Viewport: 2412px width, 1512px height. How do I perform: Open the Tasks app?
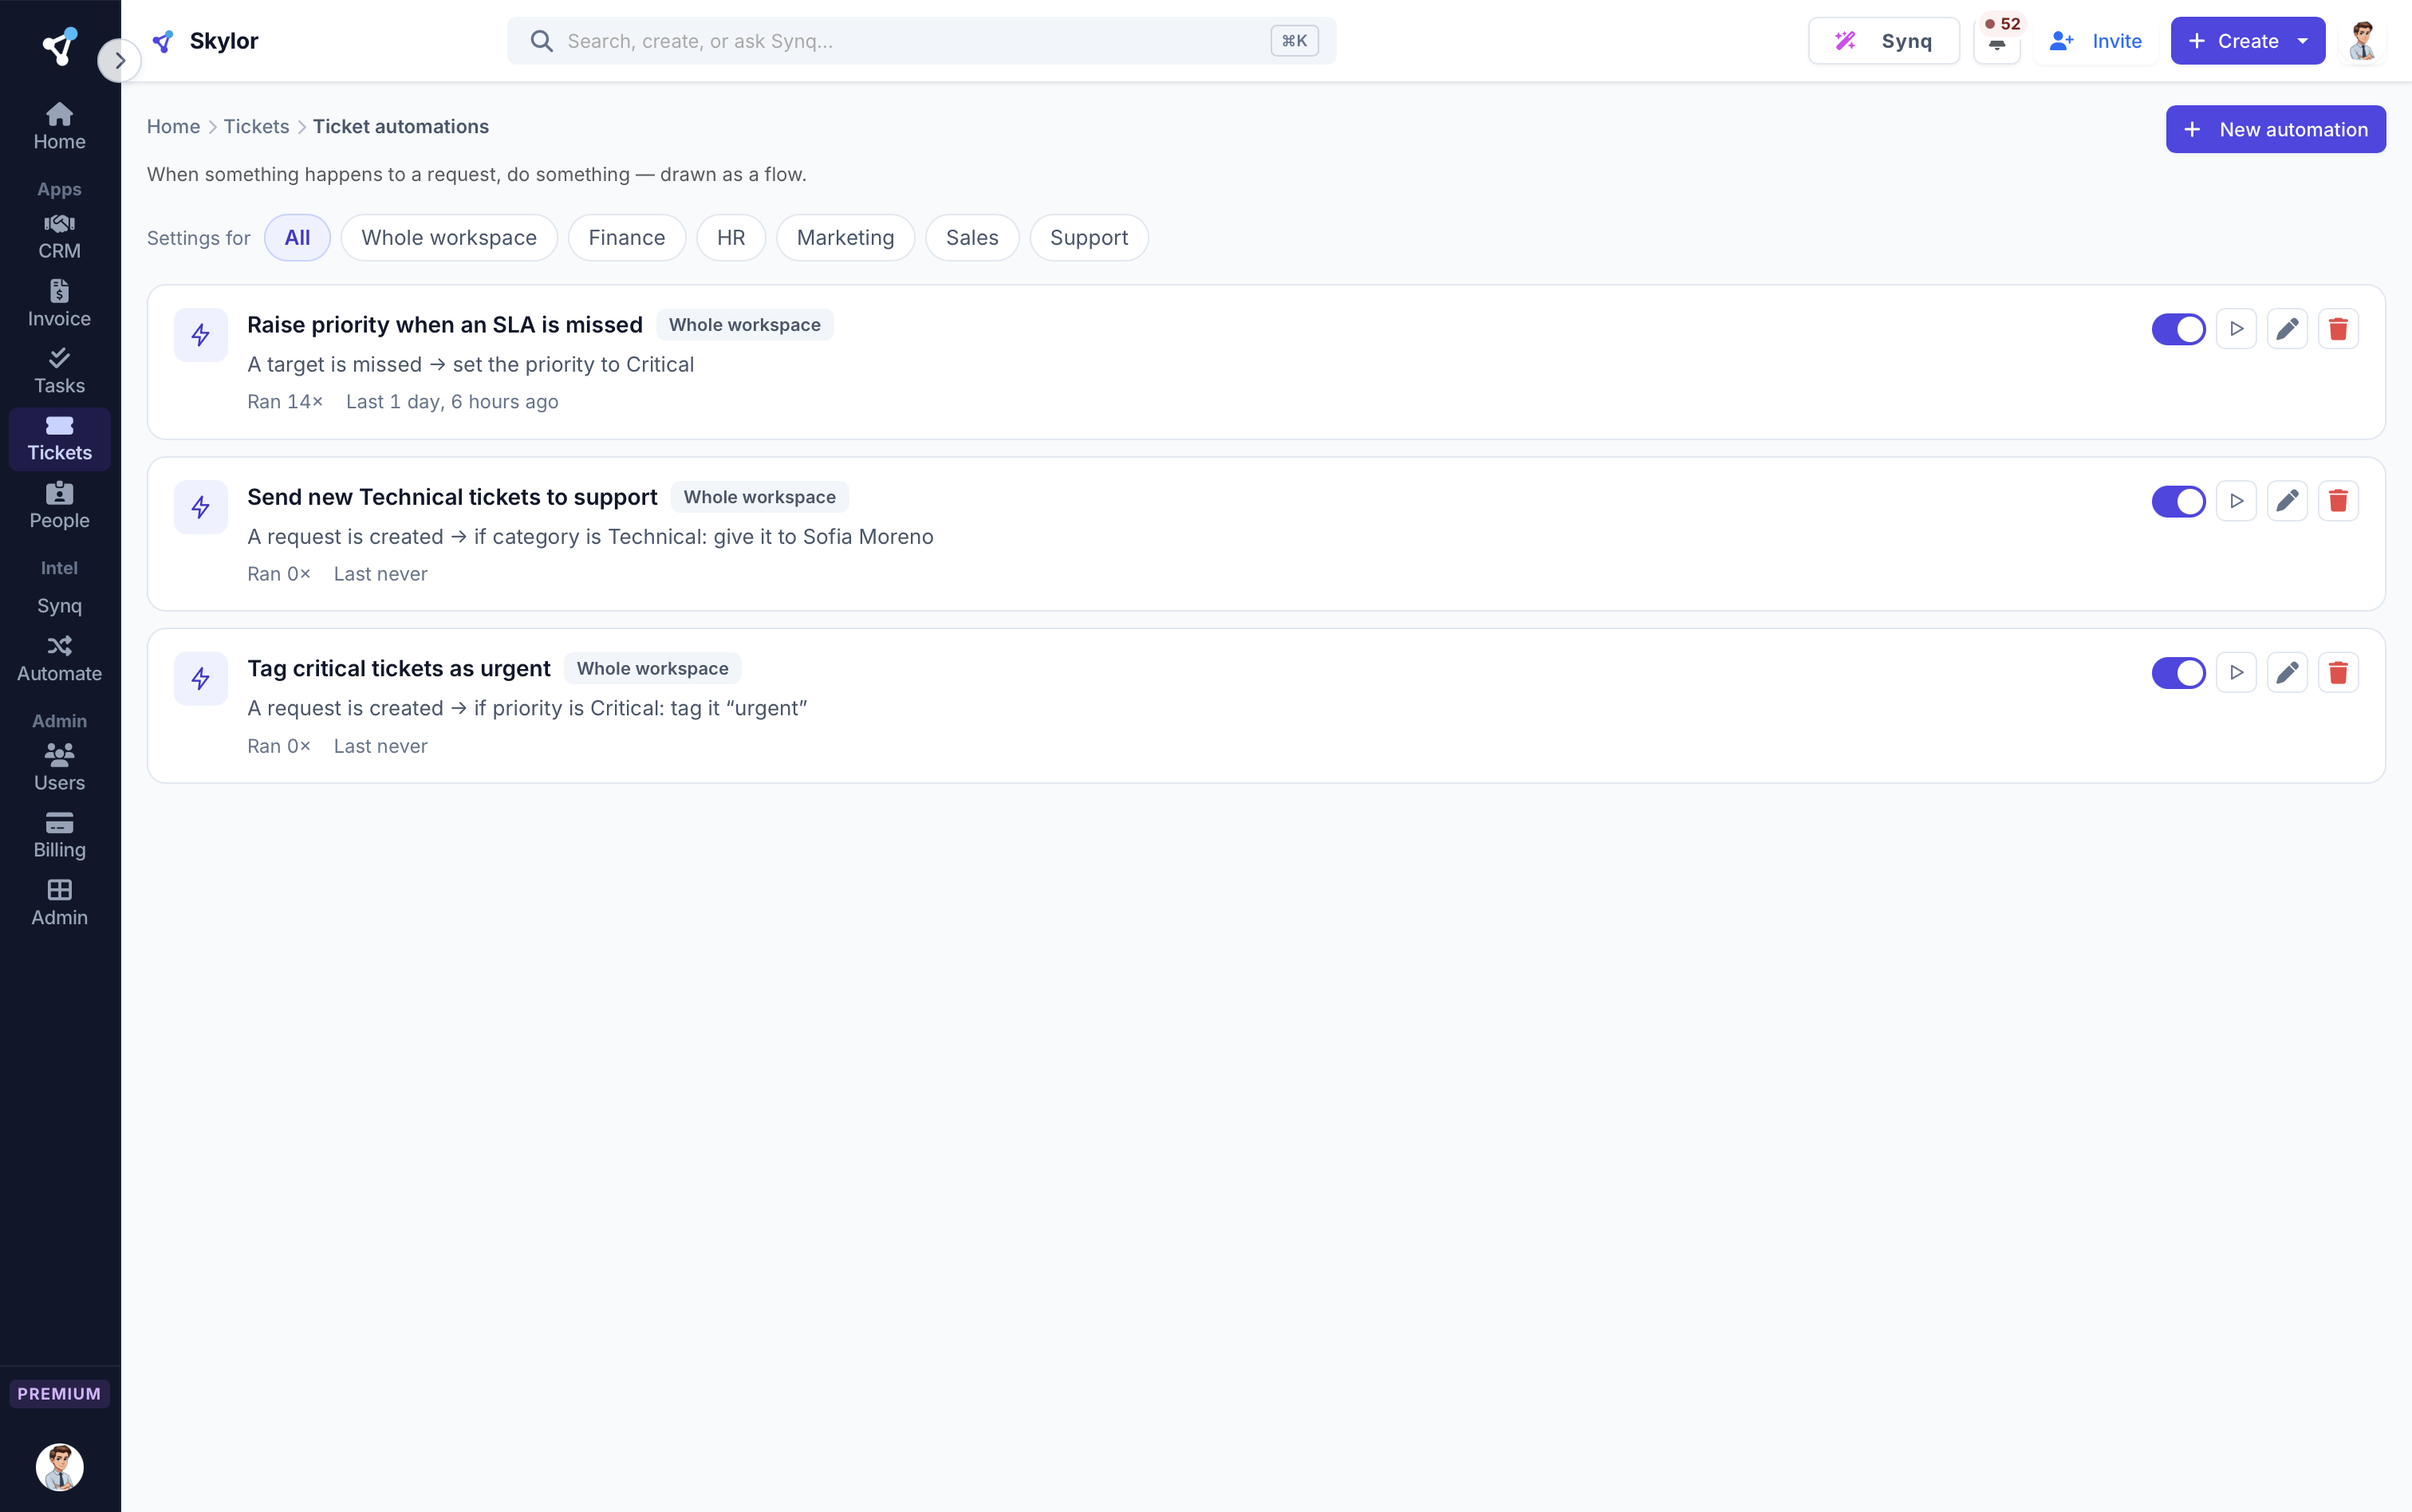click(x=59, y=371)
